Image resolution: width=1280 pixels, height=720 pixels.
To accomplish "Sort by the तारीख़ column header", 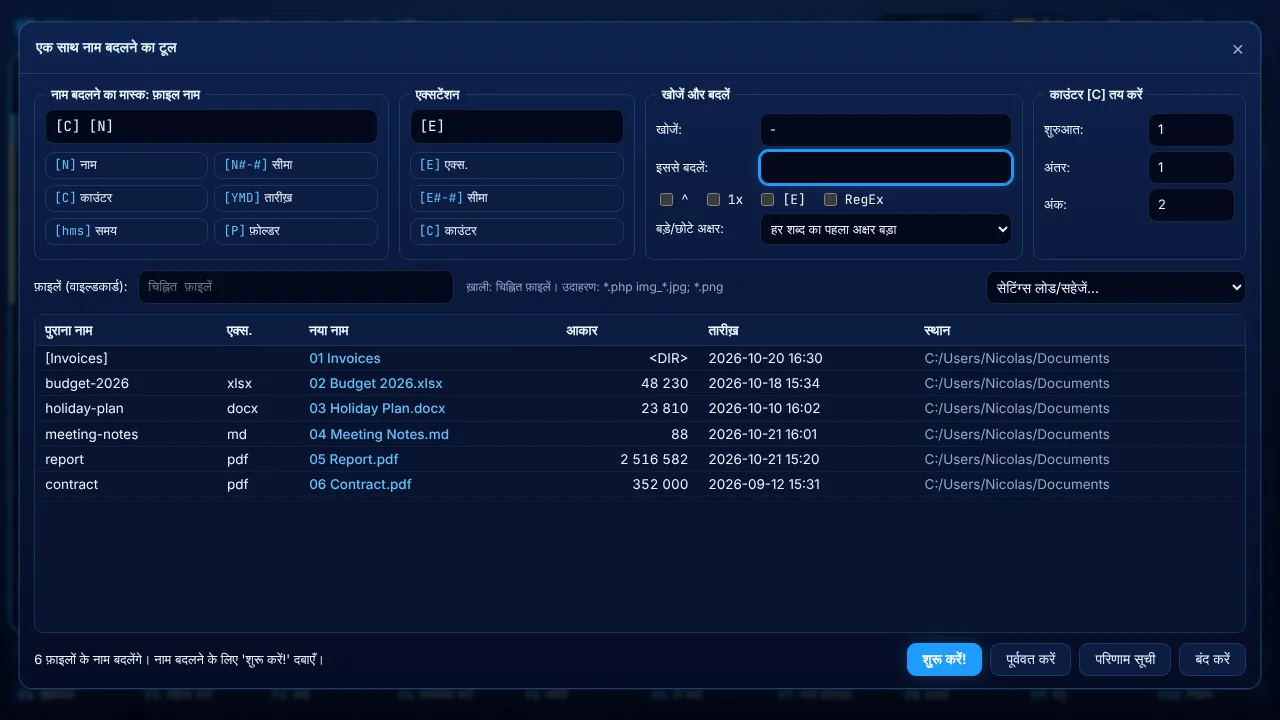I will tap(723, 331).
